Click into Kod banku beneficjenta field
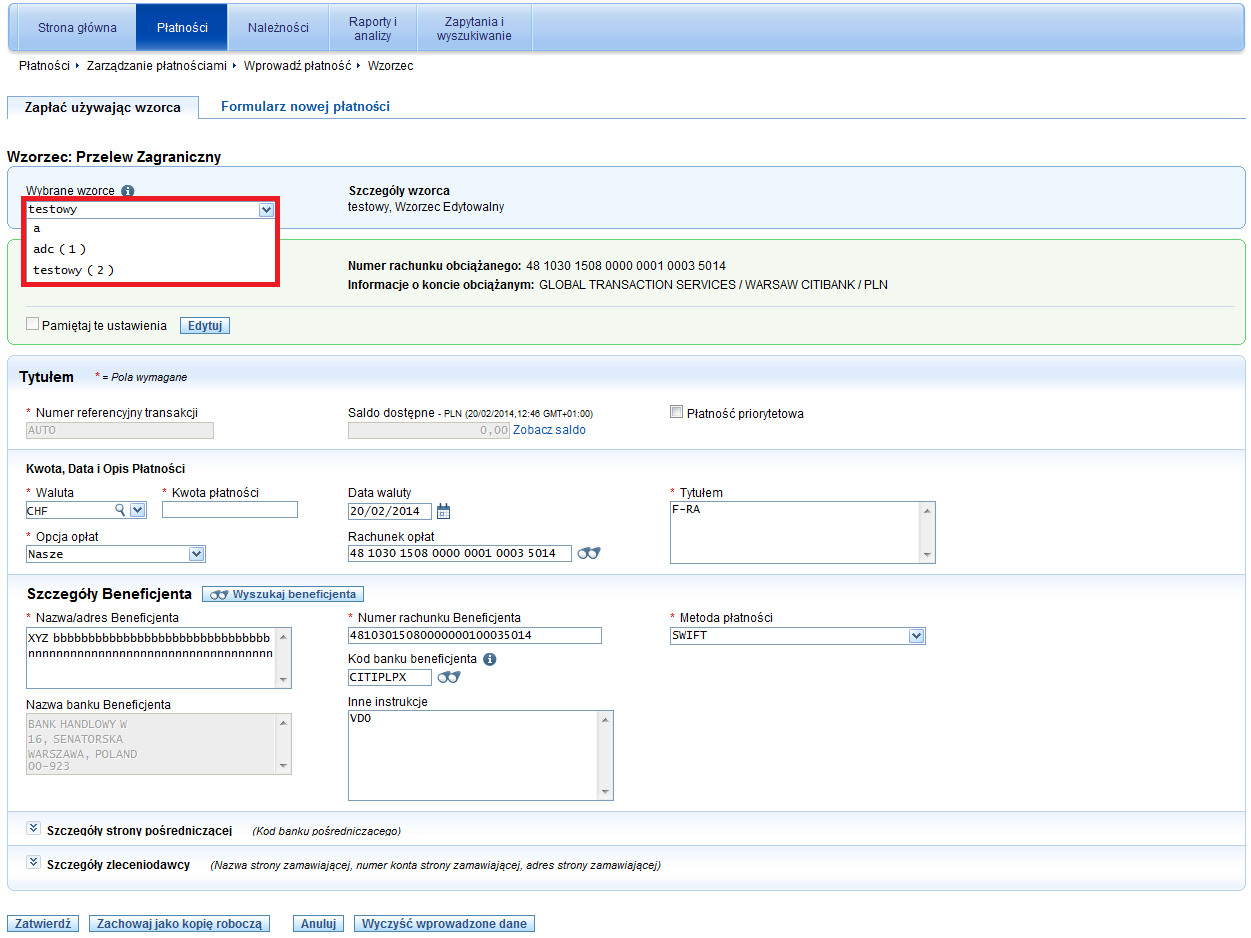The height and width of the screenshot is (938, 1251). tap(390, 677)
